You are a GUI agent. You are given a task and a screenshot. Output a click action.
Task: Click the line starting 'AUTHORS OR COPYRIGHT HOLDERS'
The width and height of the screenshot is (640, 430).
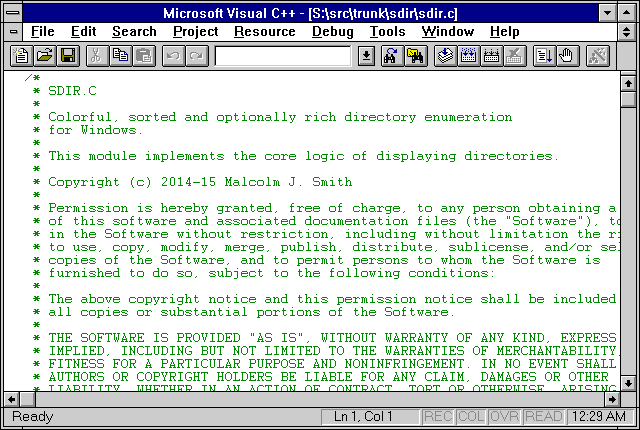tap(320, 377)
